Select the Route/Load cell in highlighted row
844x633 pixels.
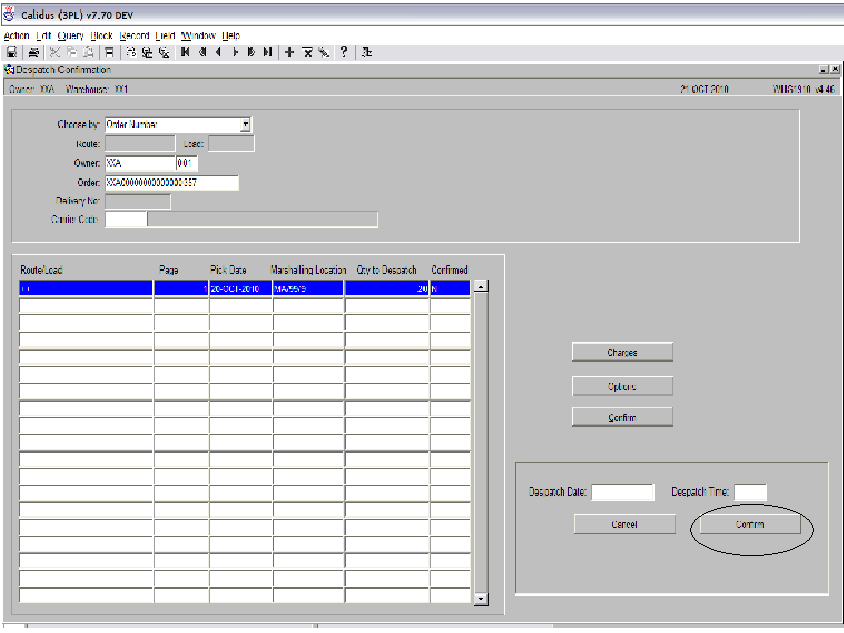86,289
